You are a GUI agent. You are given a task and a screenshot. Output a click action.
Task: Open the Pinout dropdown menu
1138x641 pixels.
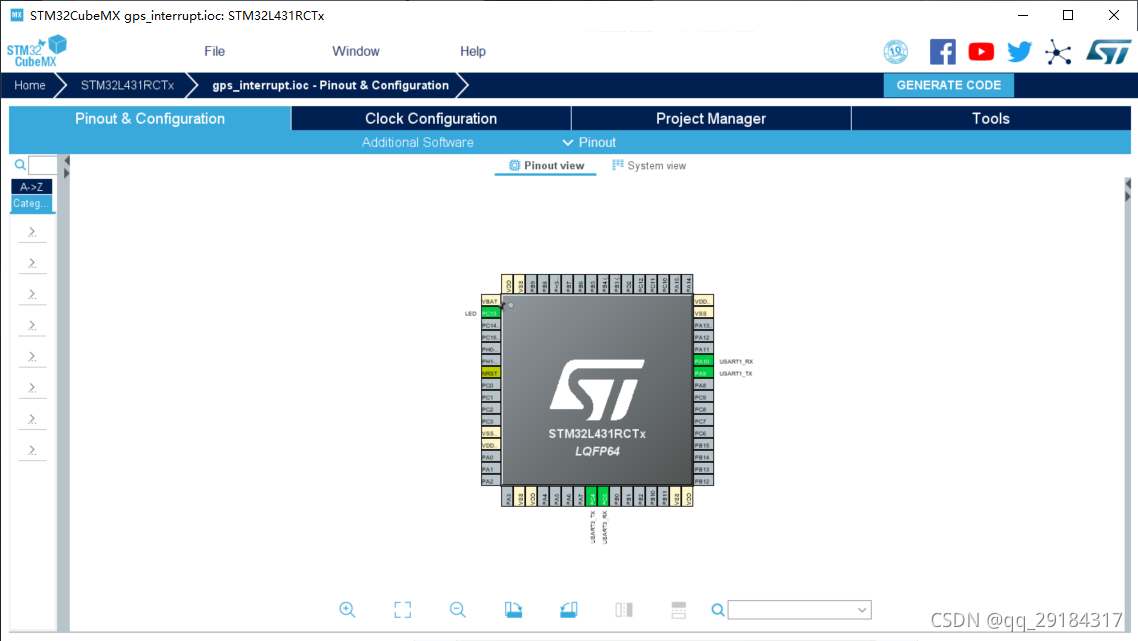click(589, 142)
